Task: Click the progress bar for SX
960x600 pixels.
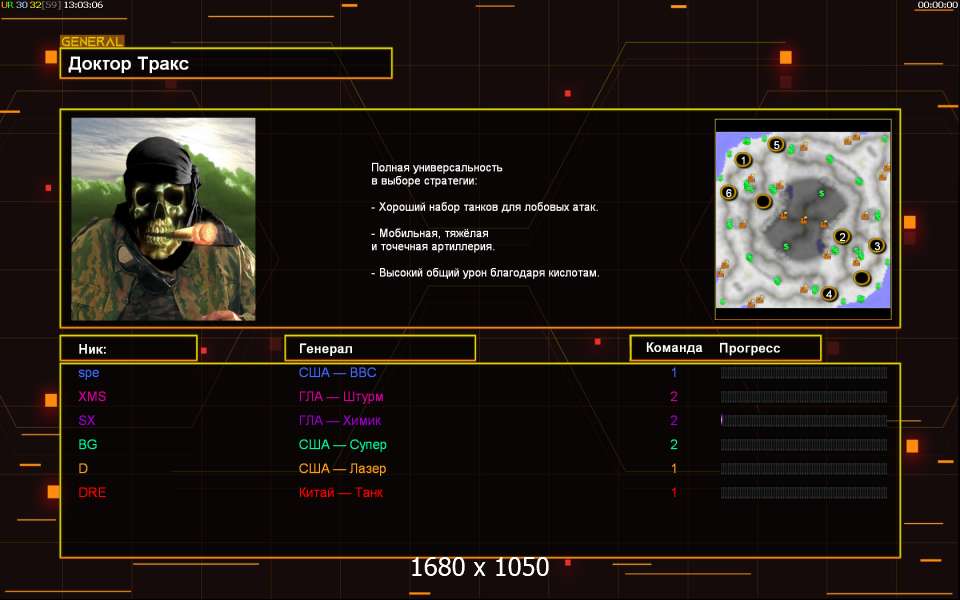Action: [x=804, y=421]
